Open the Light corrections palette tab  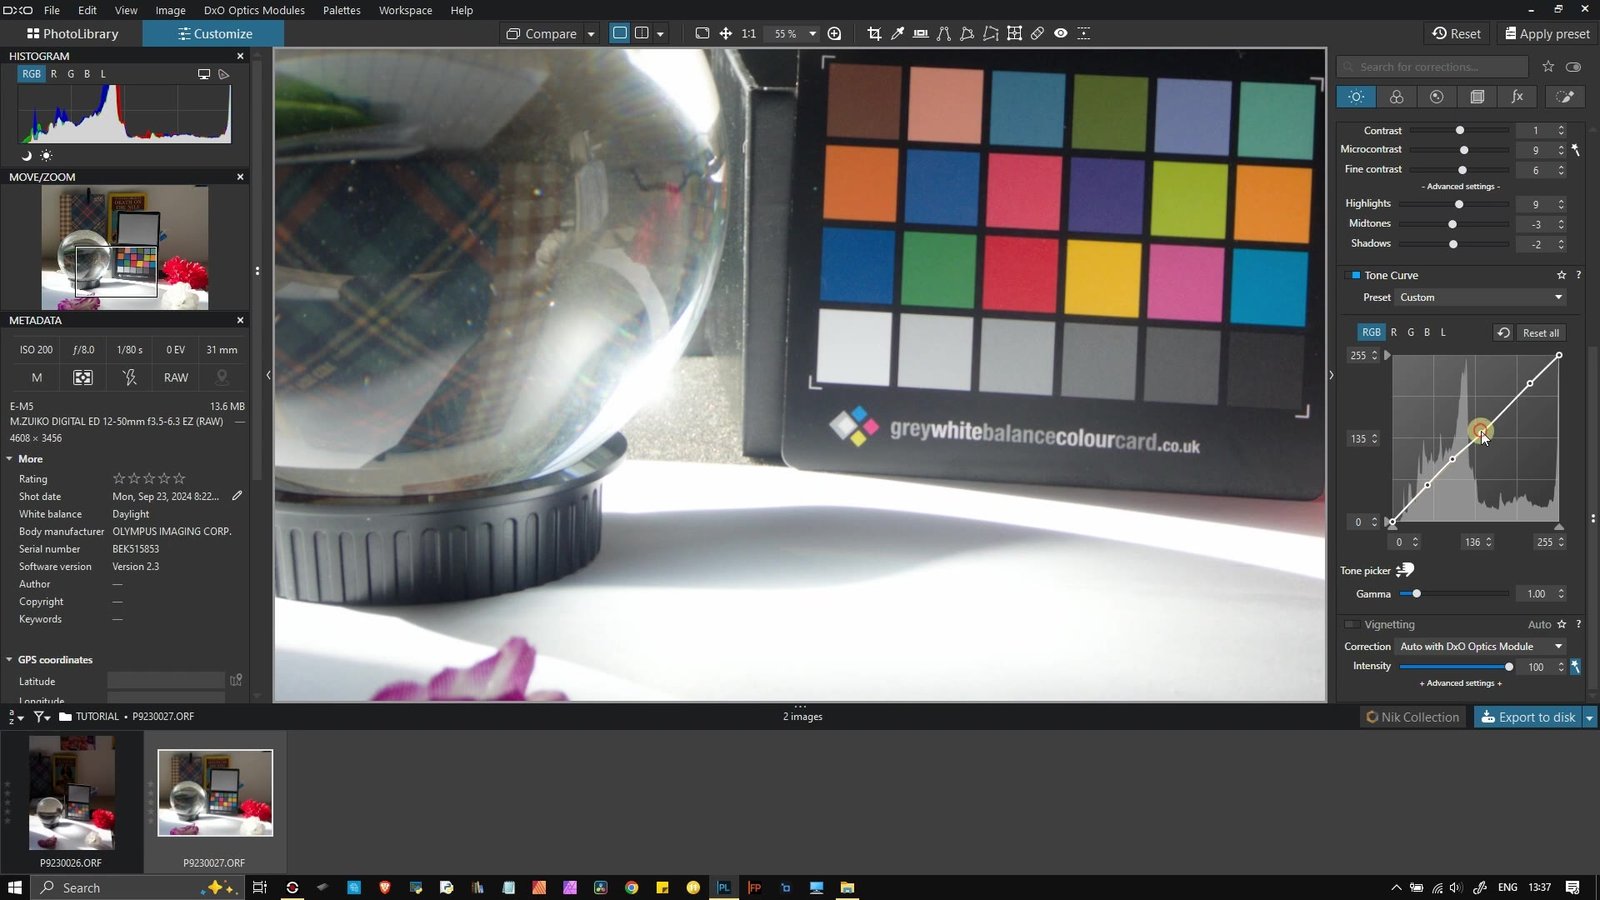[1356, 96]
